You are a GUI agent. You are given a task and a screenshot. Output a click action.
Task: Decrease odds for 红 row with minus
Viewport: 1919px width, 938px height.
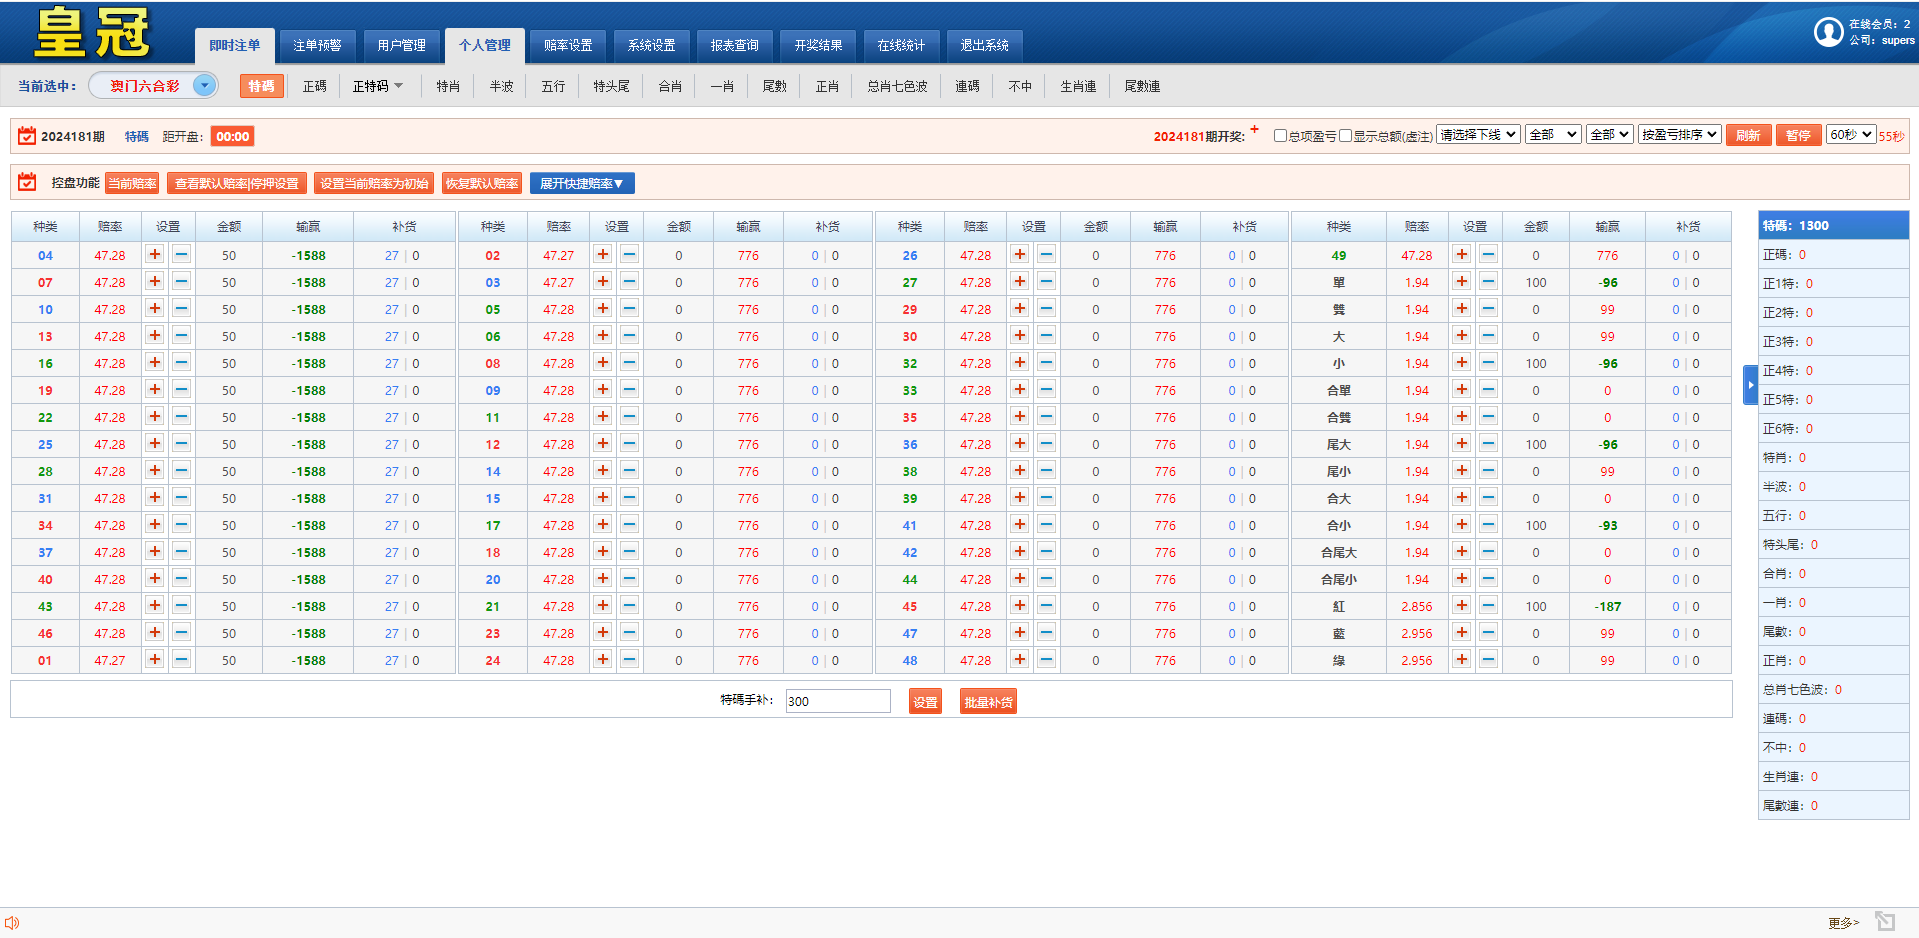point(1488,606)
